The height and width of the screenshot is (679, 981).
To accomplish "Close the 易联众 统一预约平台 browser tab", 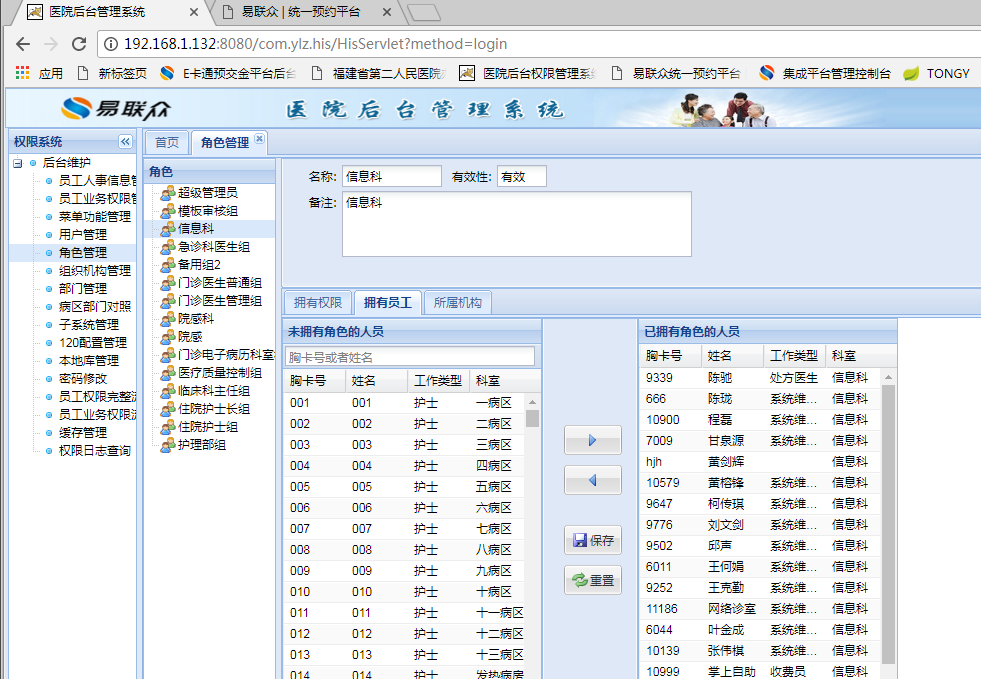I will coord(387,12).
